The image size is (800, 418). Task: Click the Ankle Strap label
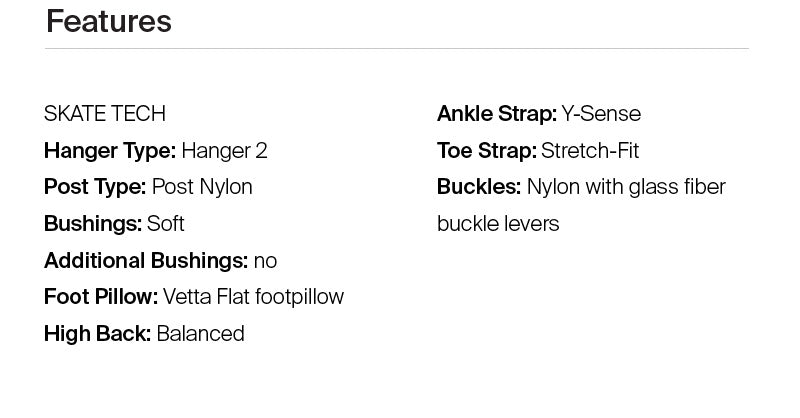click(x=496, y=114)
